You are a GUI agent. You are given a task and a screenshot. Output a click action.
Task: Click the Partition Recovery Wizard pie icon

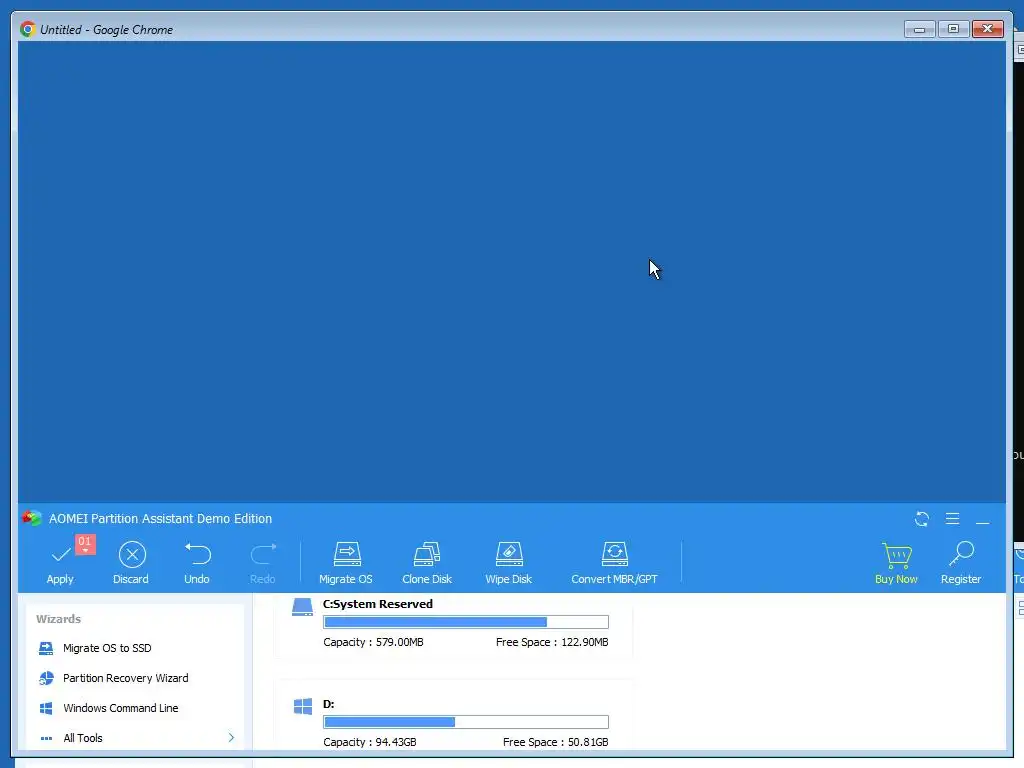[46, 679]
